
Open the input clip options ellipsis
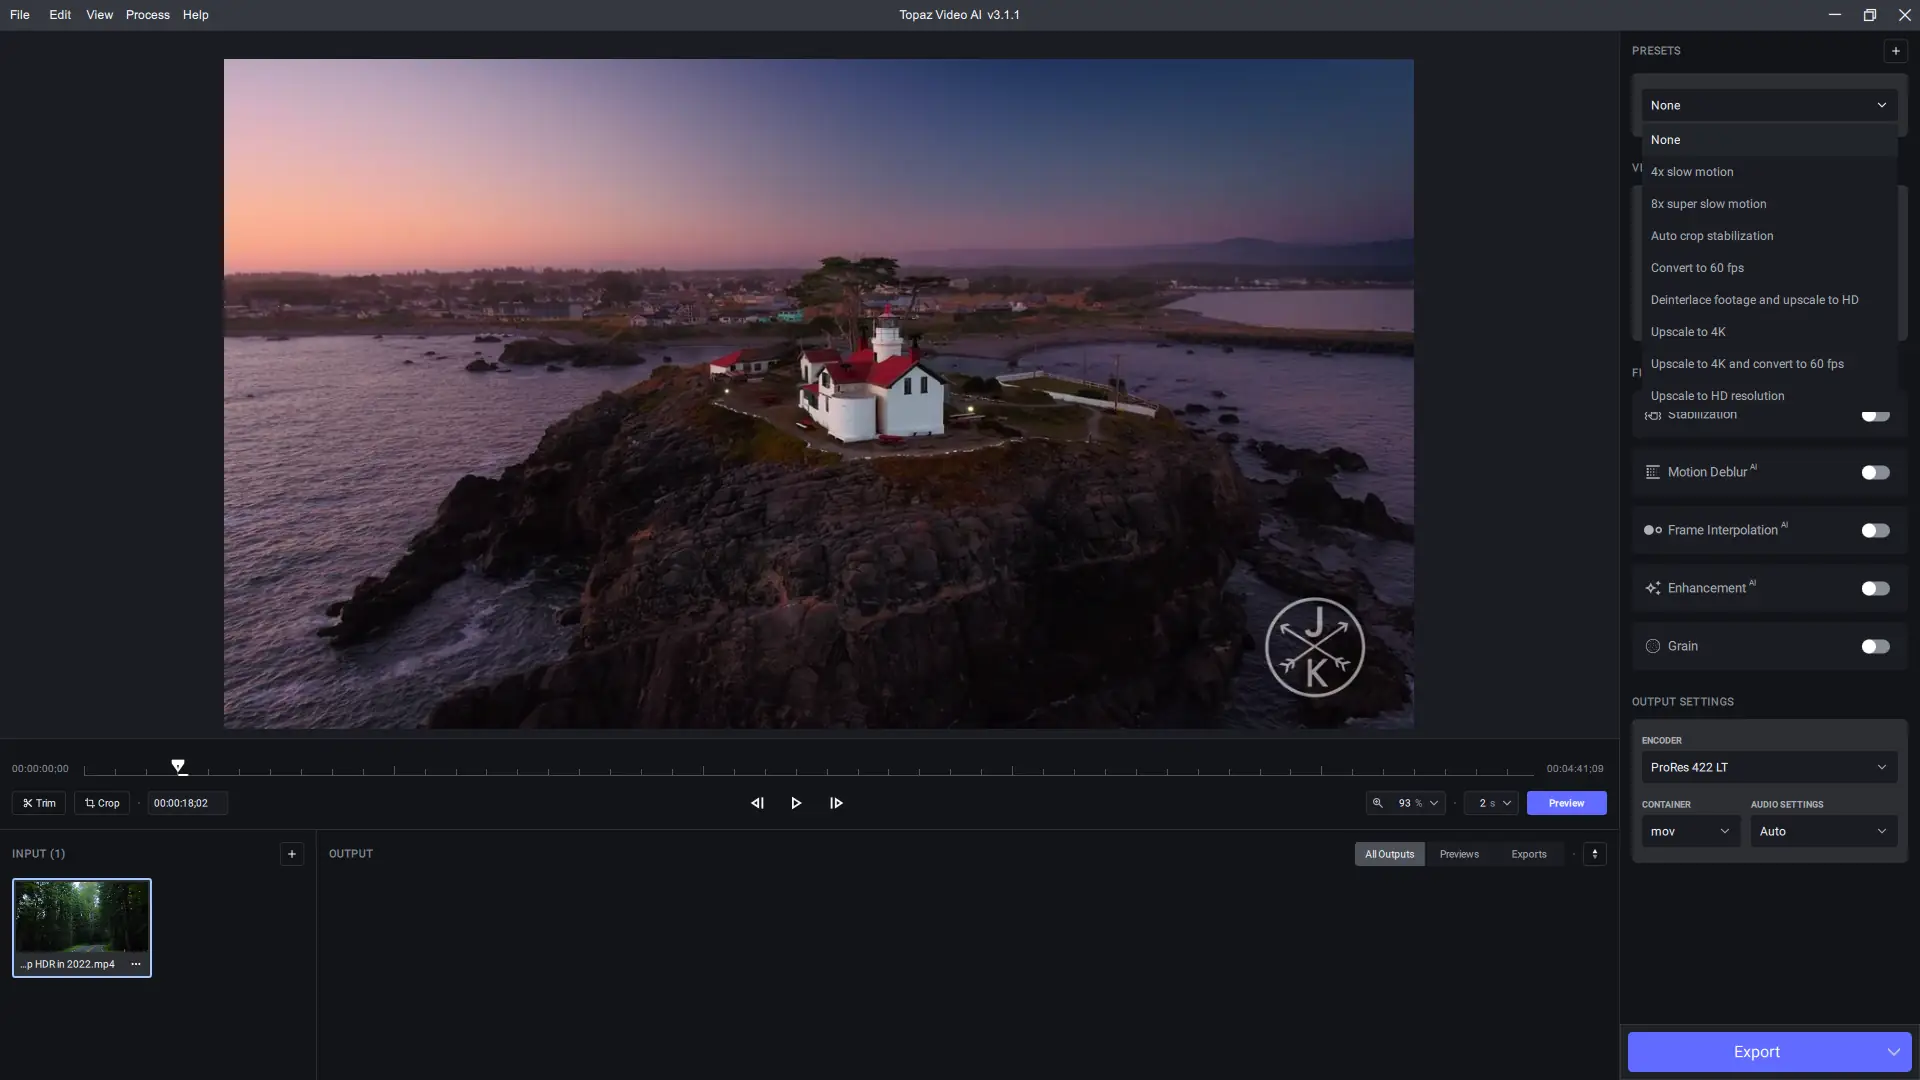[136, 964]
